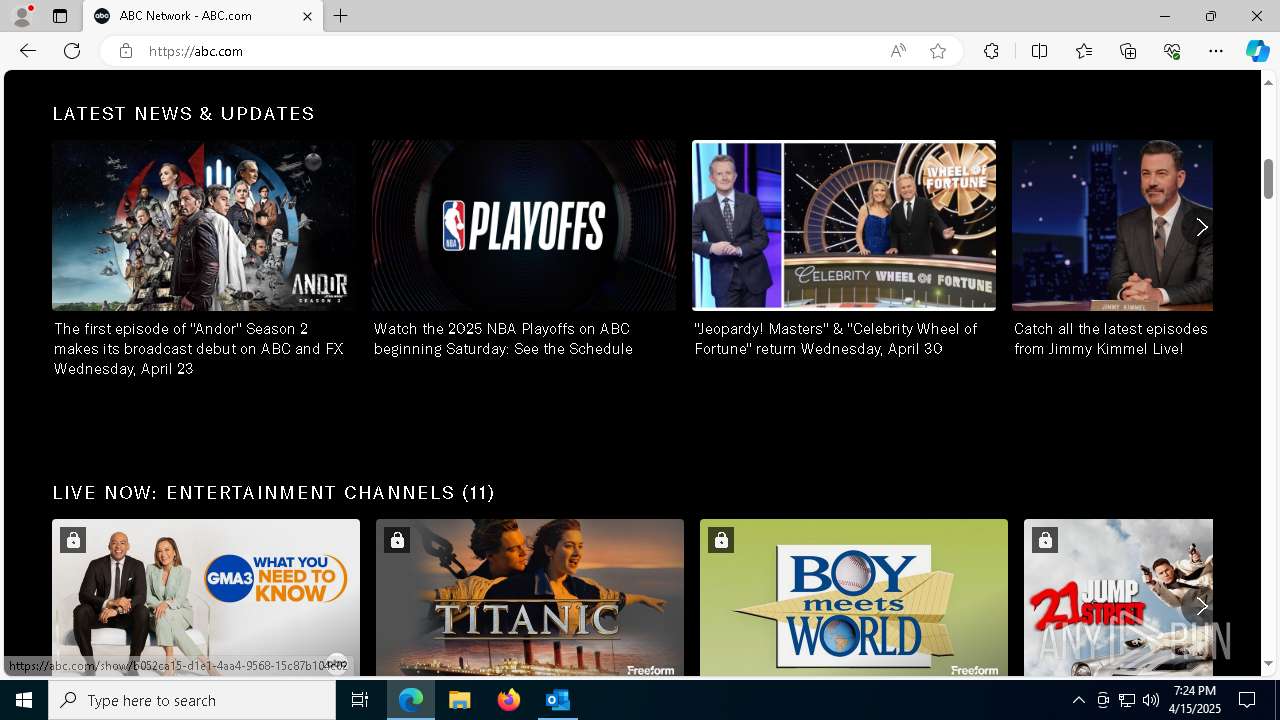Open Split screen view
The image size is (1280, 720).
[x=1039, y=51]
